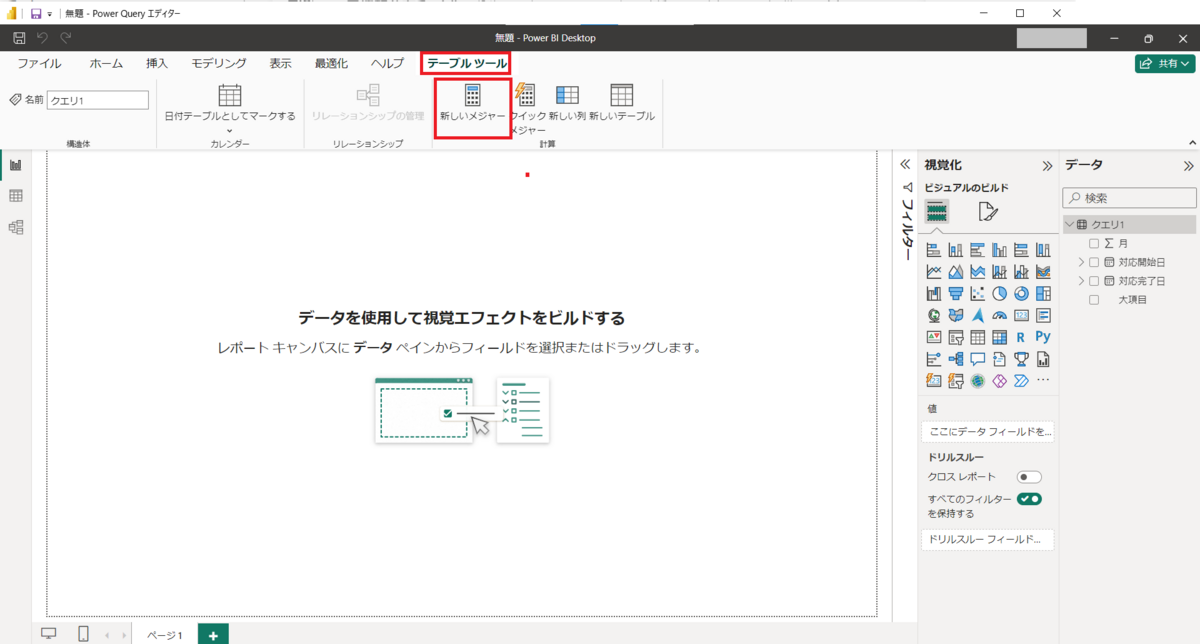Viewport: 1200px width, 644px height.
Task: Click 新しいテーブル button
Action: [x=621, y=104]
